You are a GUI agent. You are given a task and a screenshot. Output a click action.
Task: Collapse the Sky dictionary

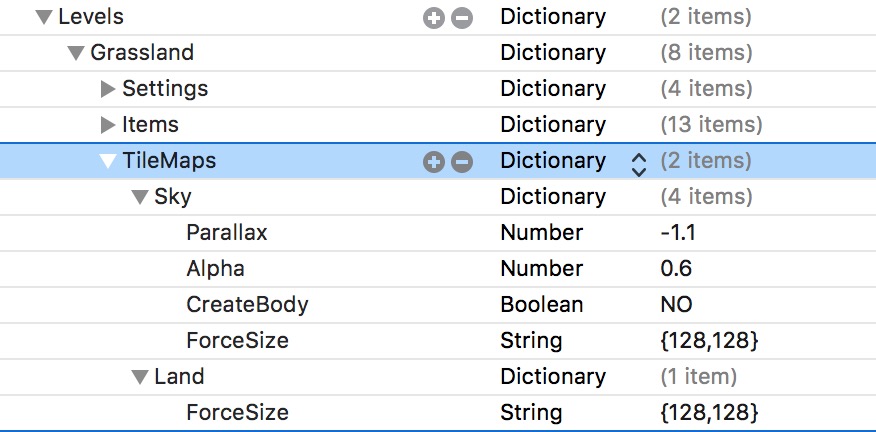(x=140, y=197)
